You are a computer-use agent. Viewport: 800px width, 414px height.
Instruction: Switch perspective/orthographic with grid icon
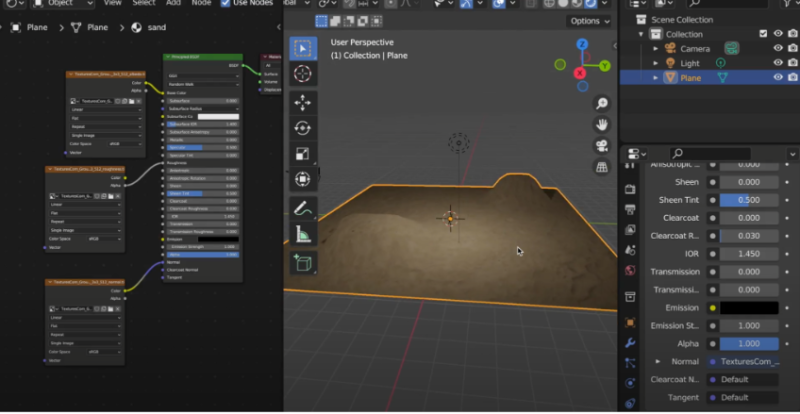point(602,167)
